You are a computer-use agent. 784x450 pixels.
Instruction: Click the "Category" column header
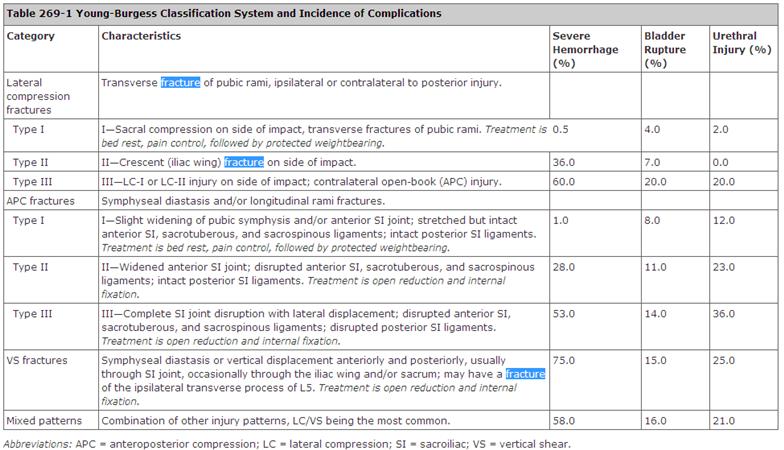(x=31, y=36)
